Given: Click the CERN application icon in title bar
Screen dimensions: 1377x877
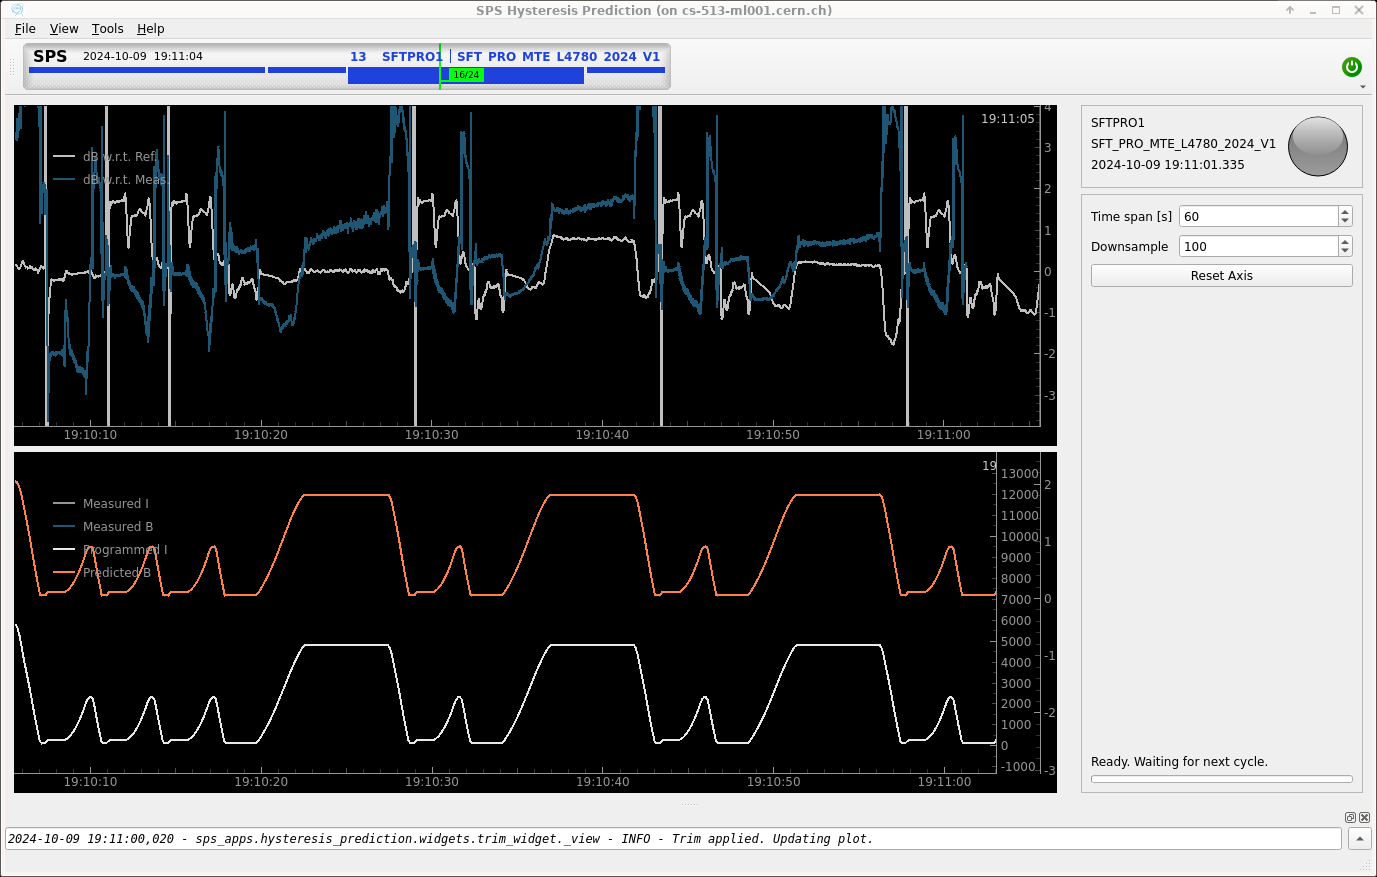Looking at the screenshot, I should pyautogui.click(x=16, y=10).
